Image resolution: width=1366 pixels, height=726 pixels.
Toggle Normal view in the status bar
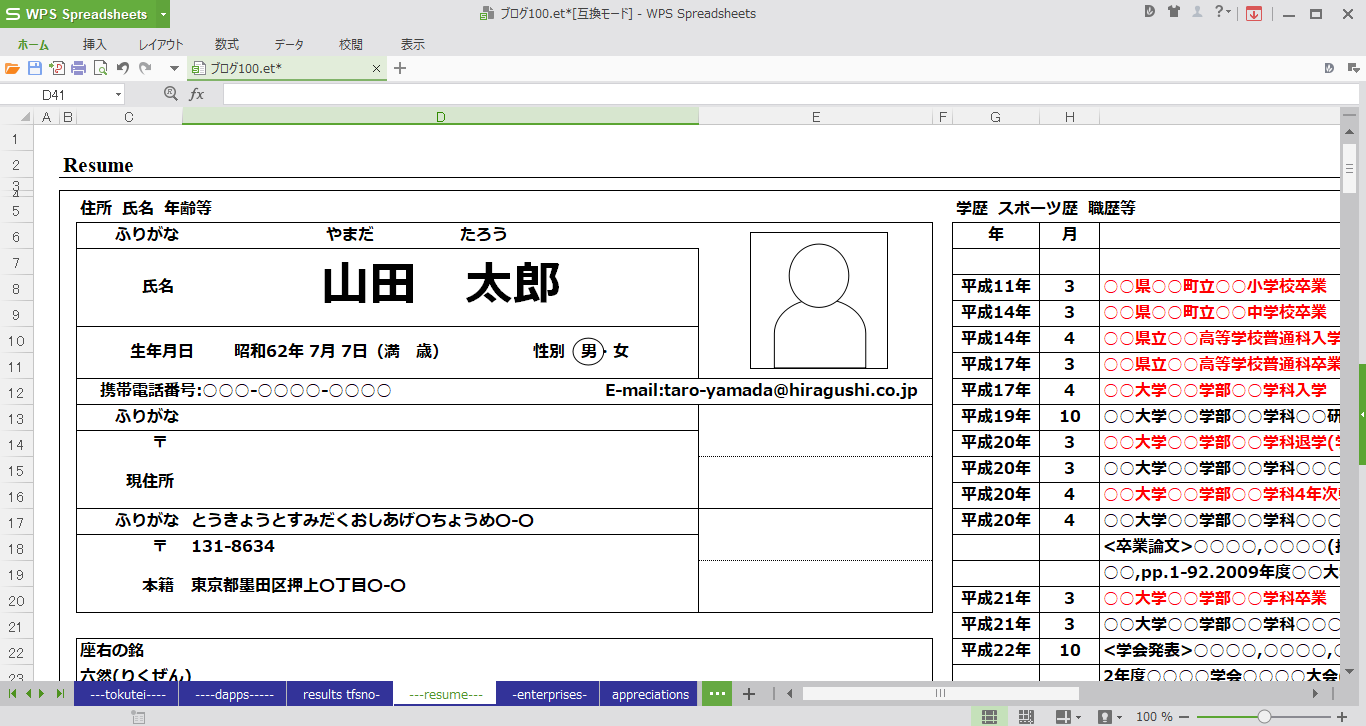[x=990, y=716]
